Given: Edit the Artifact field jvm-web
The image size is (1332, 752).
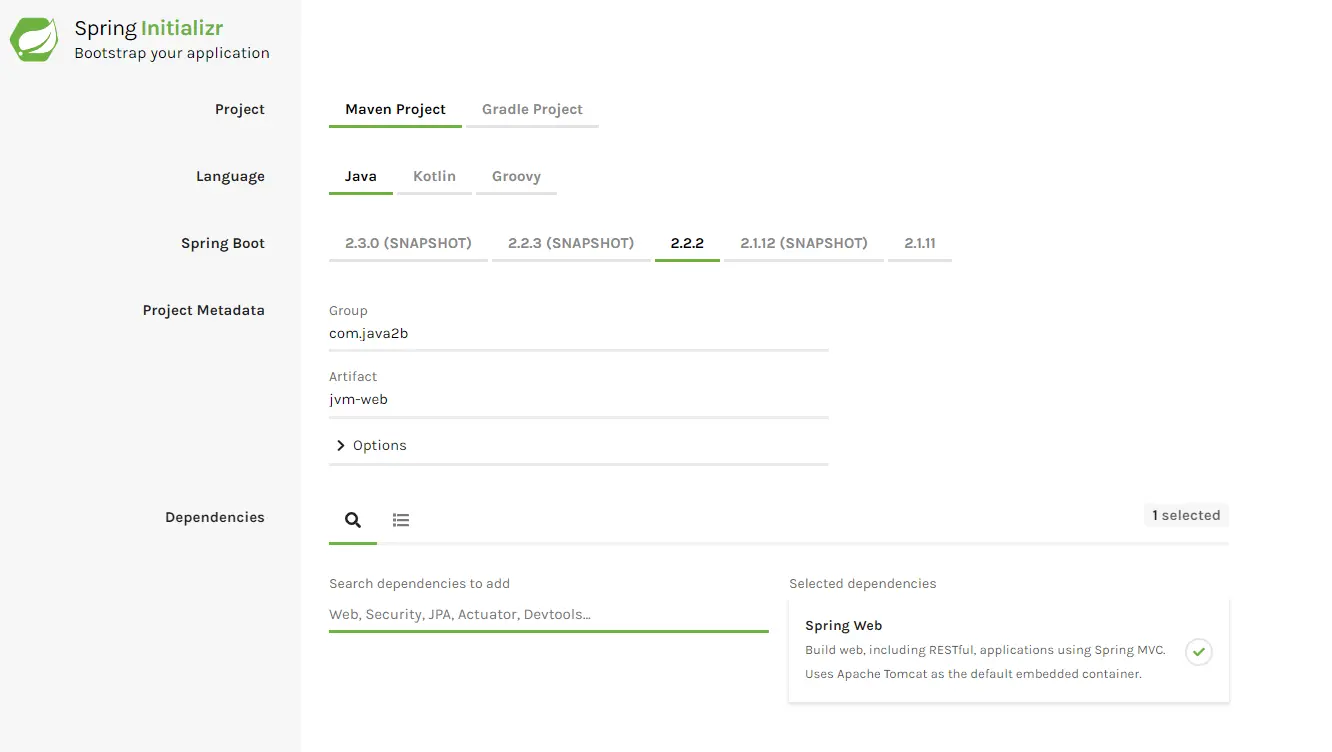Looking at the screenshot, I should (579, 400).
